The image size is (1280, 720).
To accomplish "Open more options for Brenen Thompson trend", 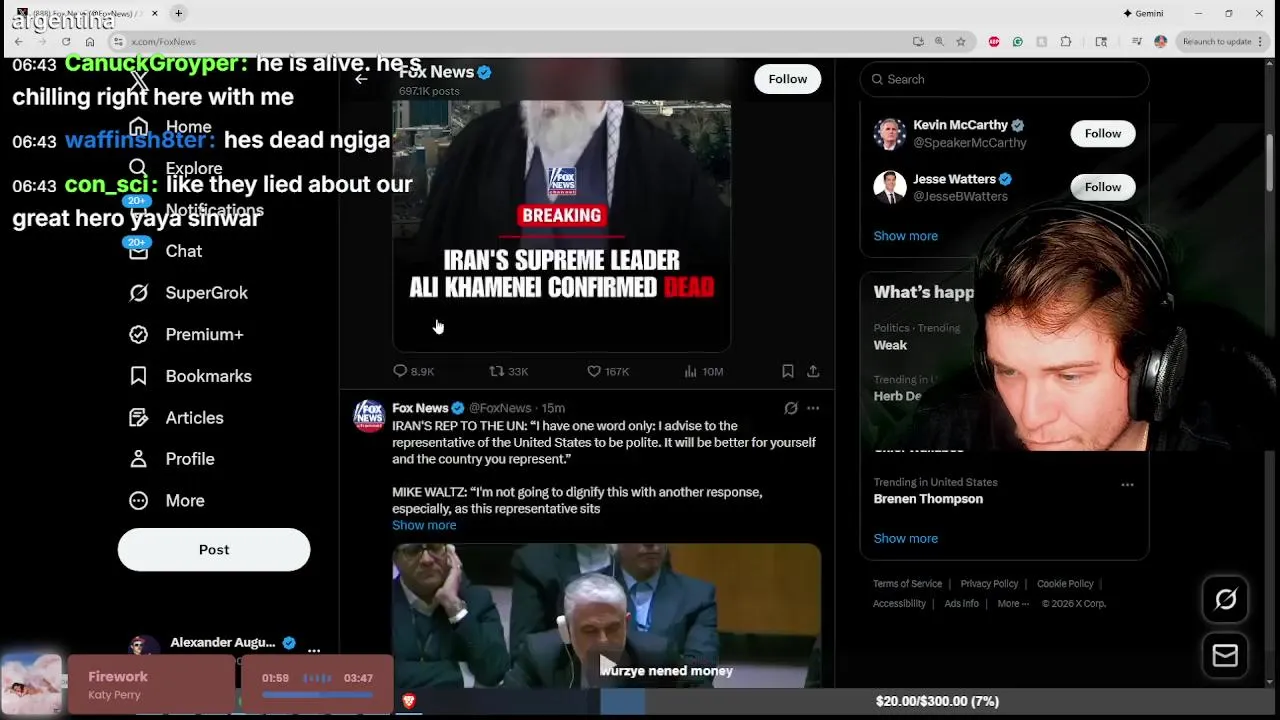I will point(1127,485).
